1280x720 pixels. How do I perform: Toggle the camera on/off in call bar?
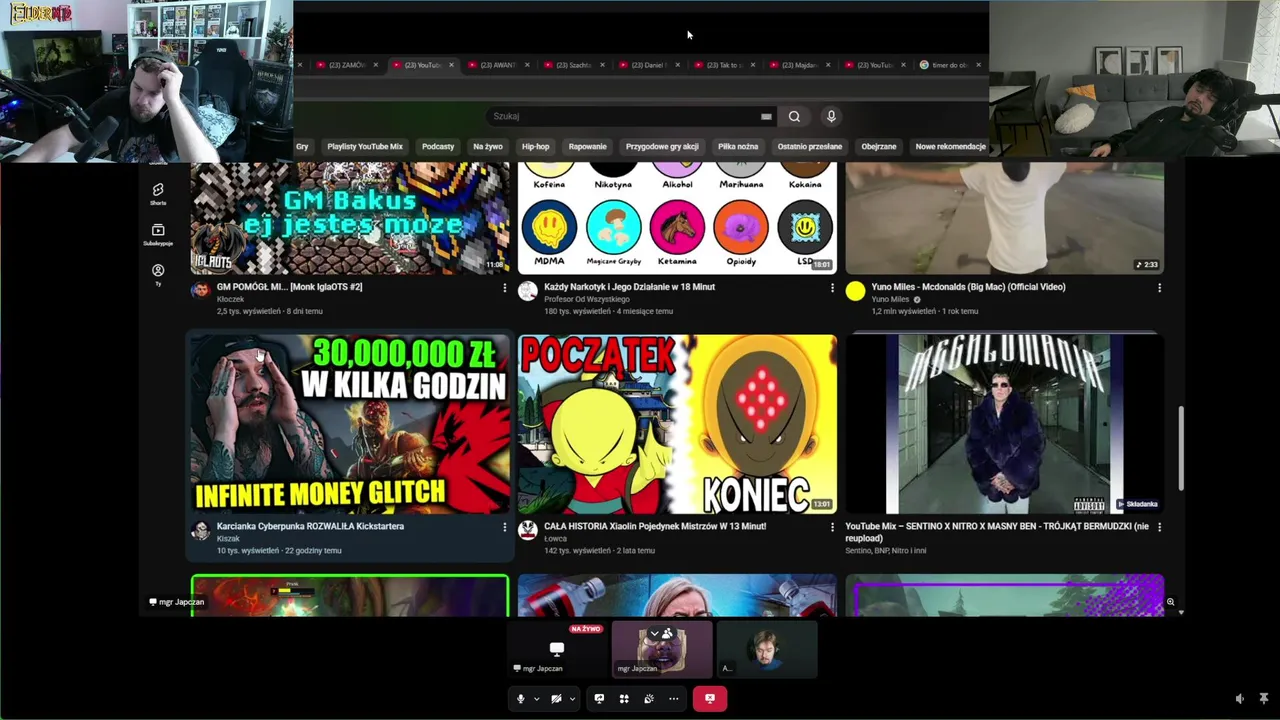point(556,699)
